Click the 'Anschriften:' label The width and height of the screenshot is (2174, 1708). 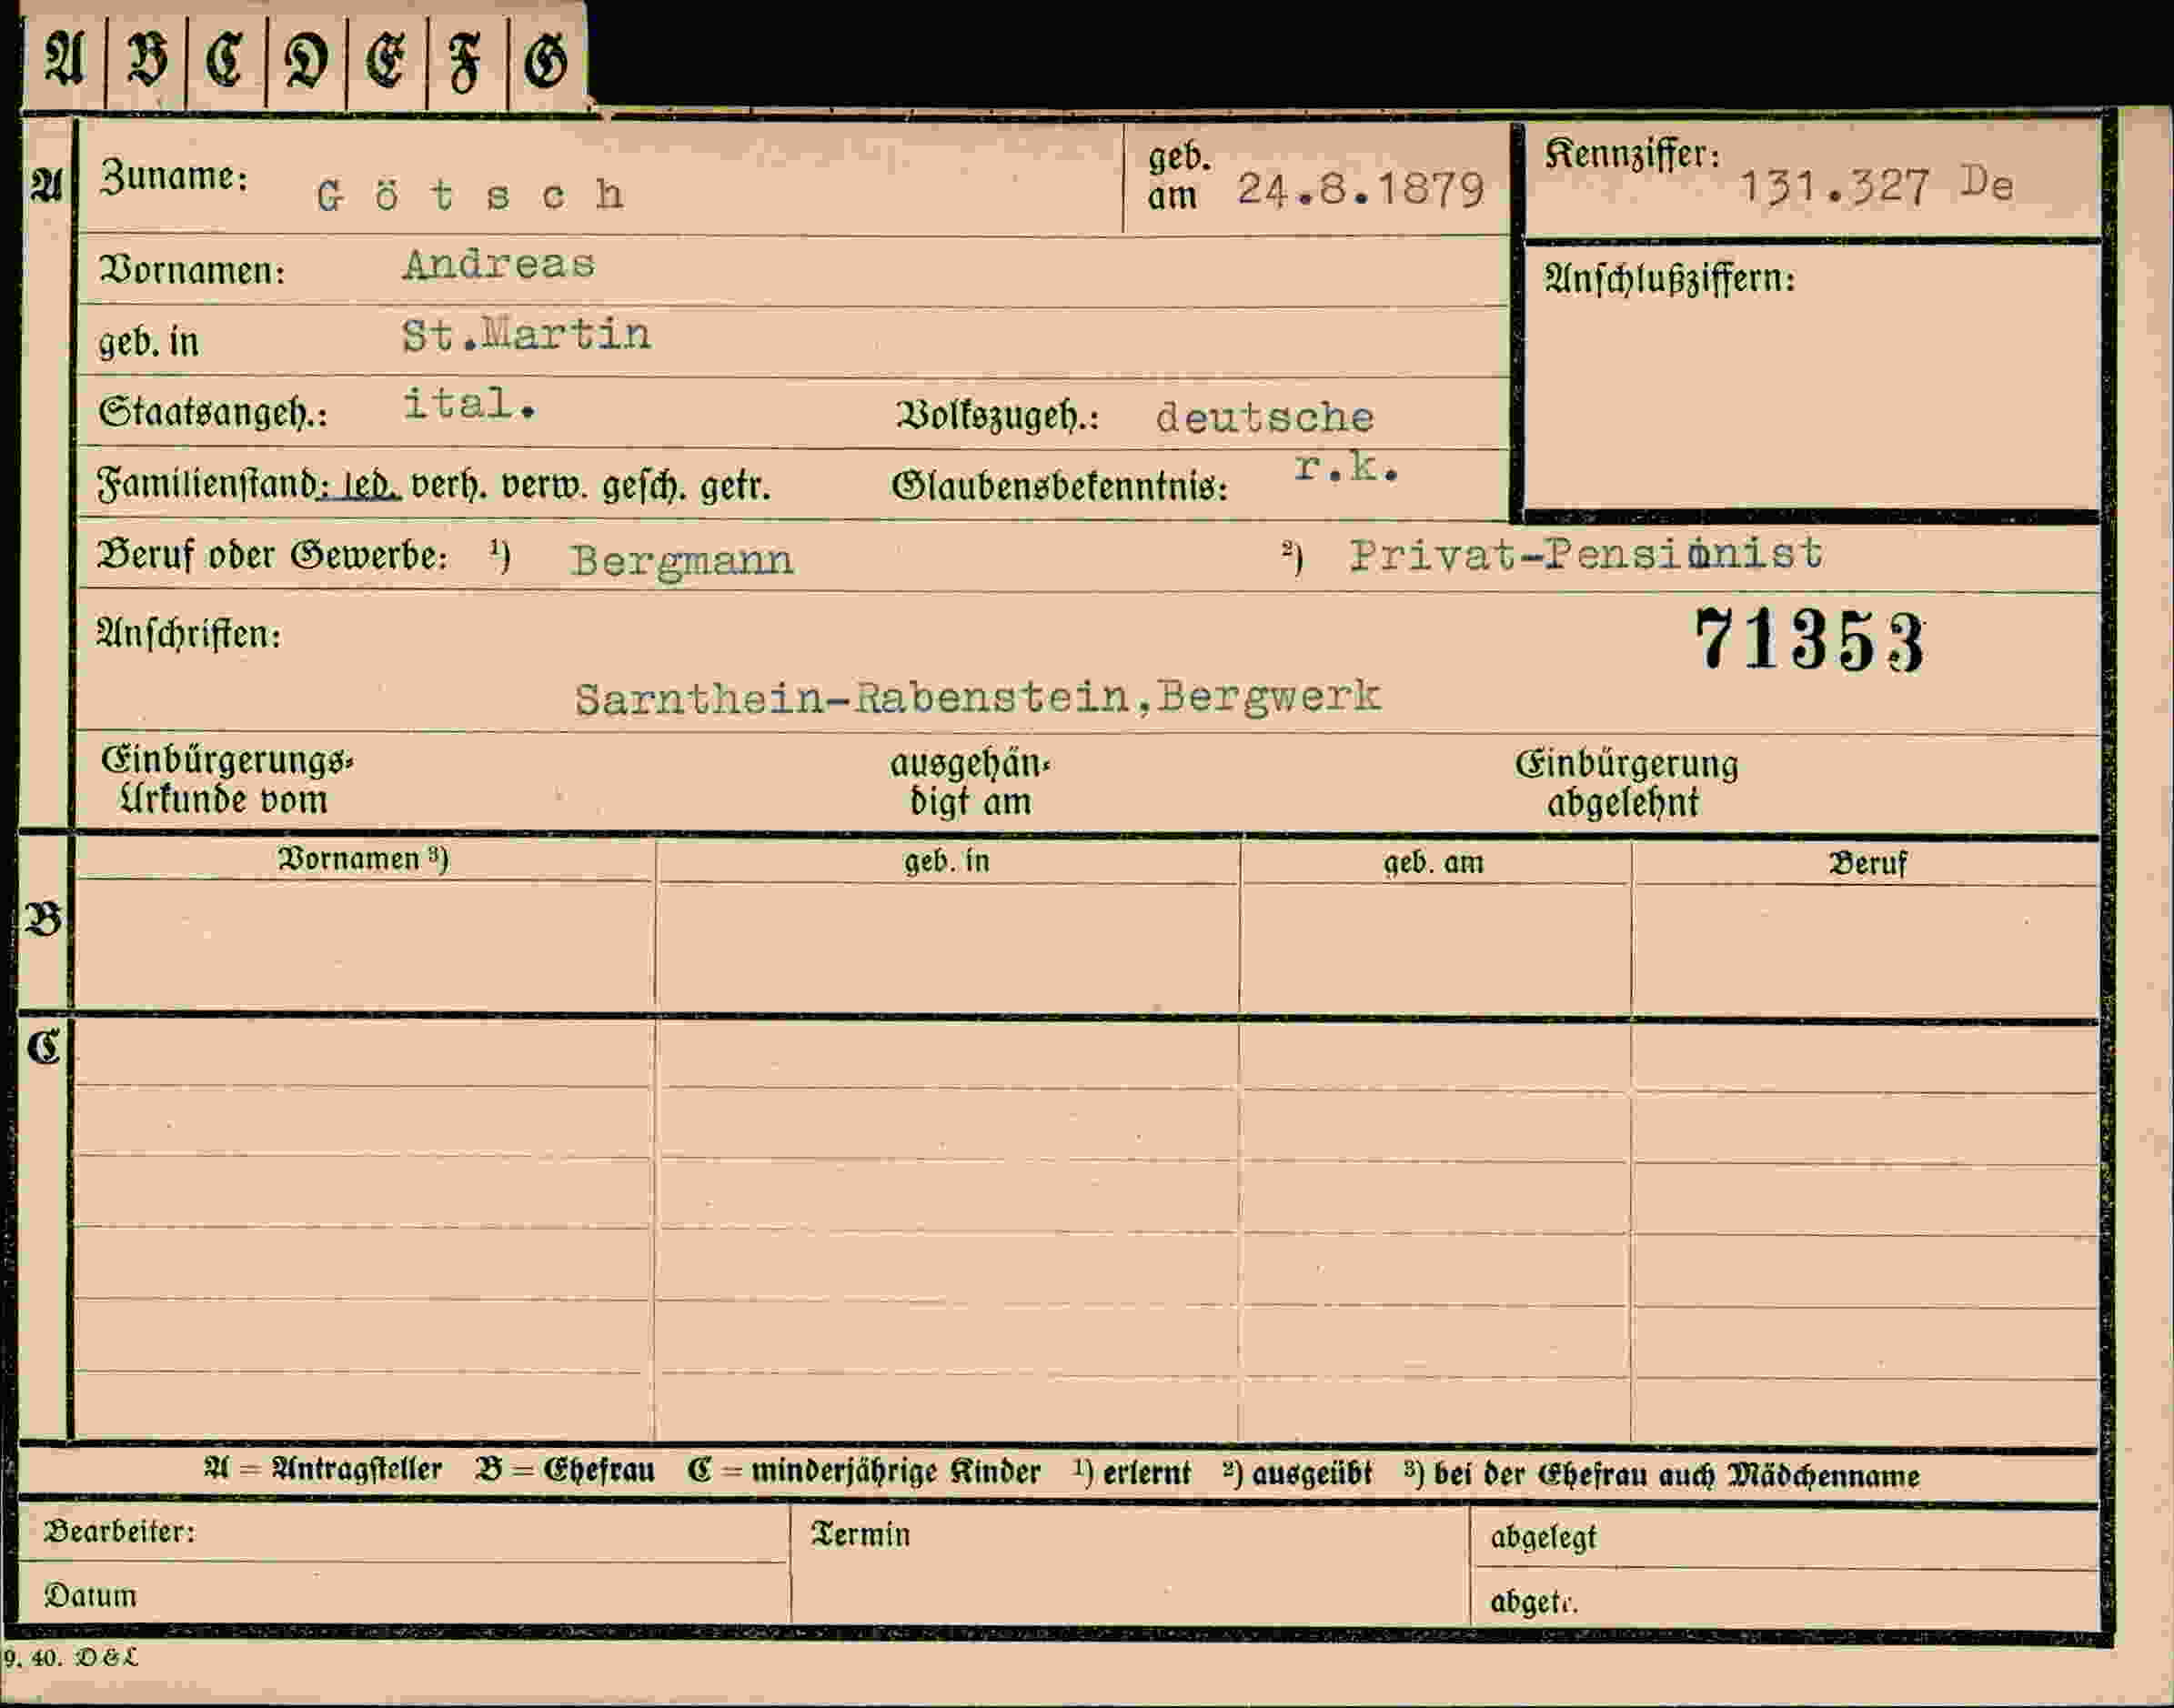tap(188, 634)
